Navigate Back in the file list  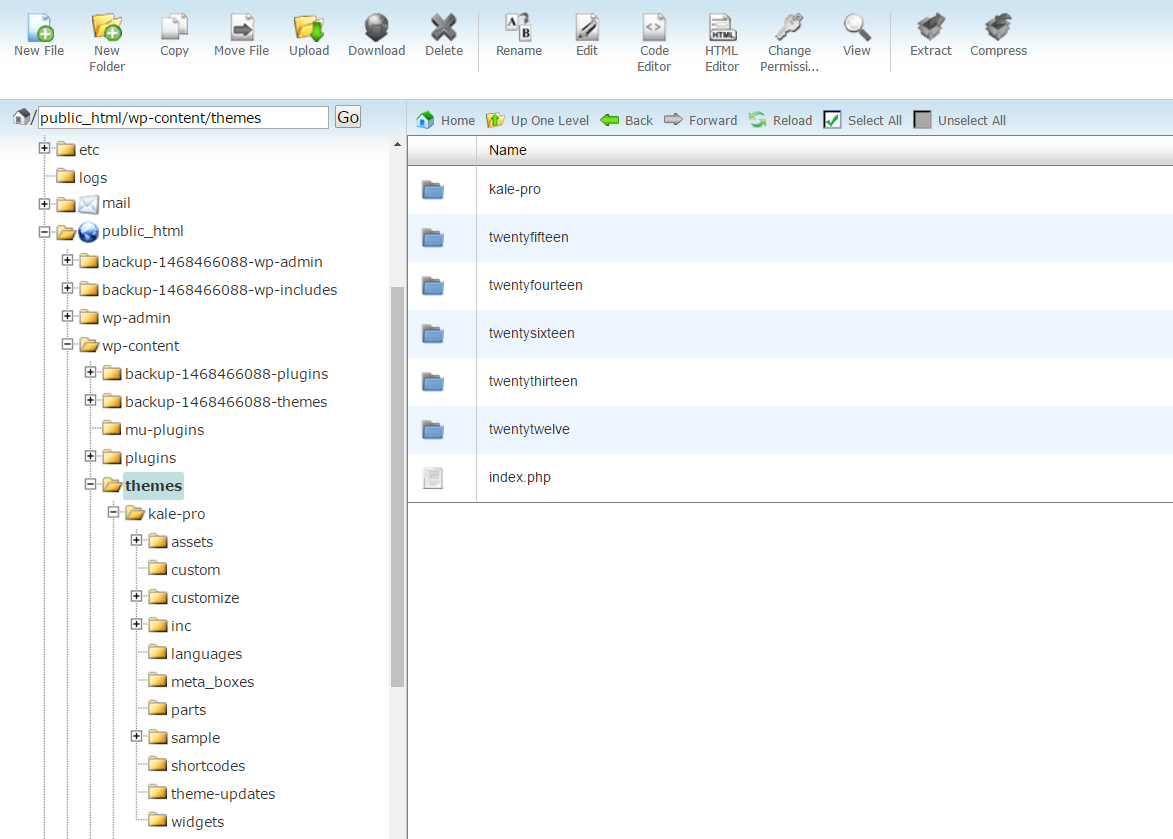click(x=626, y=120)
